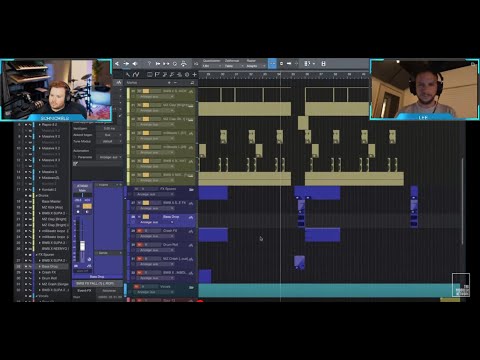
Task: Click instrument icon on Drum Roll track header
Action: (x=191, y=245)
